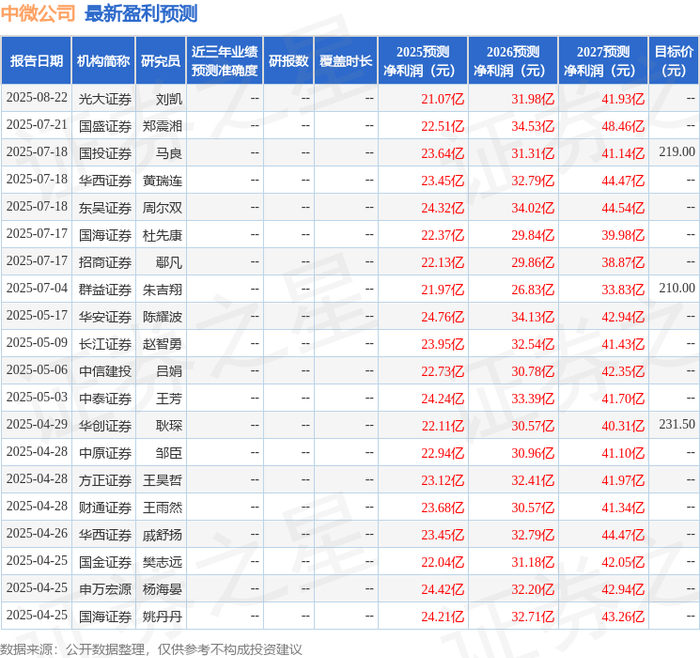This screenshot has height=658, width=700.
Task: Click date 2025-08-22 in first row
Action: click(x=37, y=98)
